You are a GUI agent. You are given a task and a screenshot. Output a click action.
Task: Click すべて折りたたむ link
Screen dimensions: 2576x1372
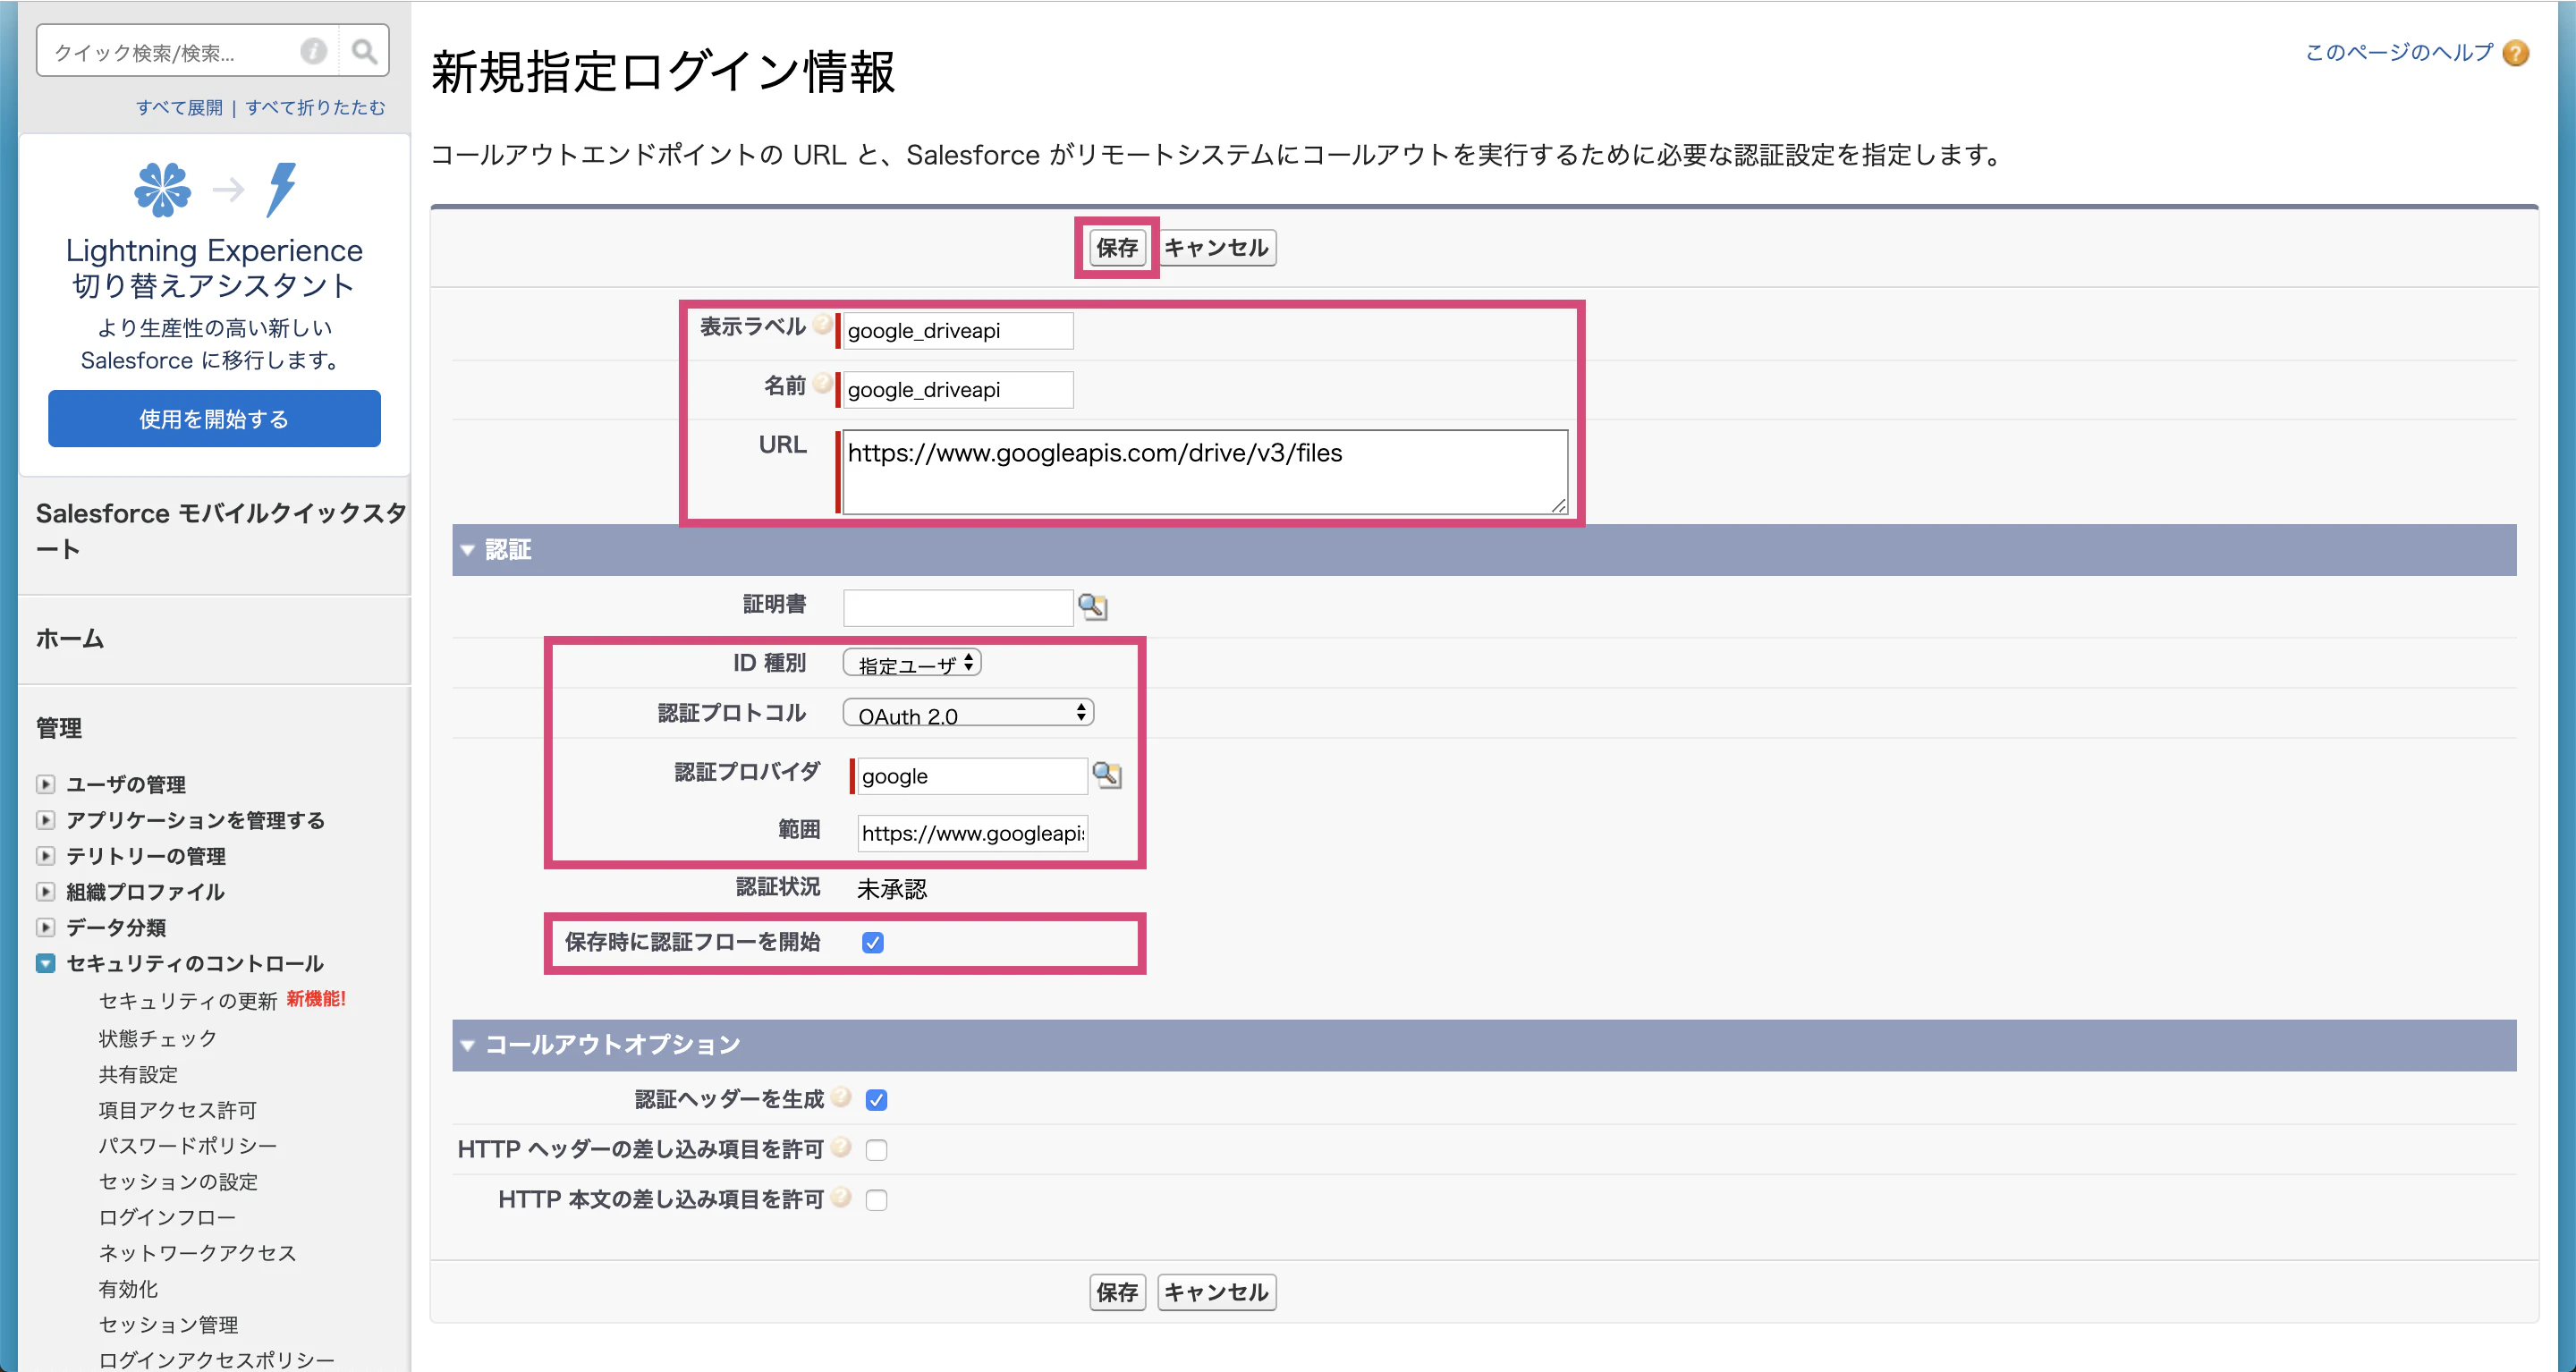point(315,107)
